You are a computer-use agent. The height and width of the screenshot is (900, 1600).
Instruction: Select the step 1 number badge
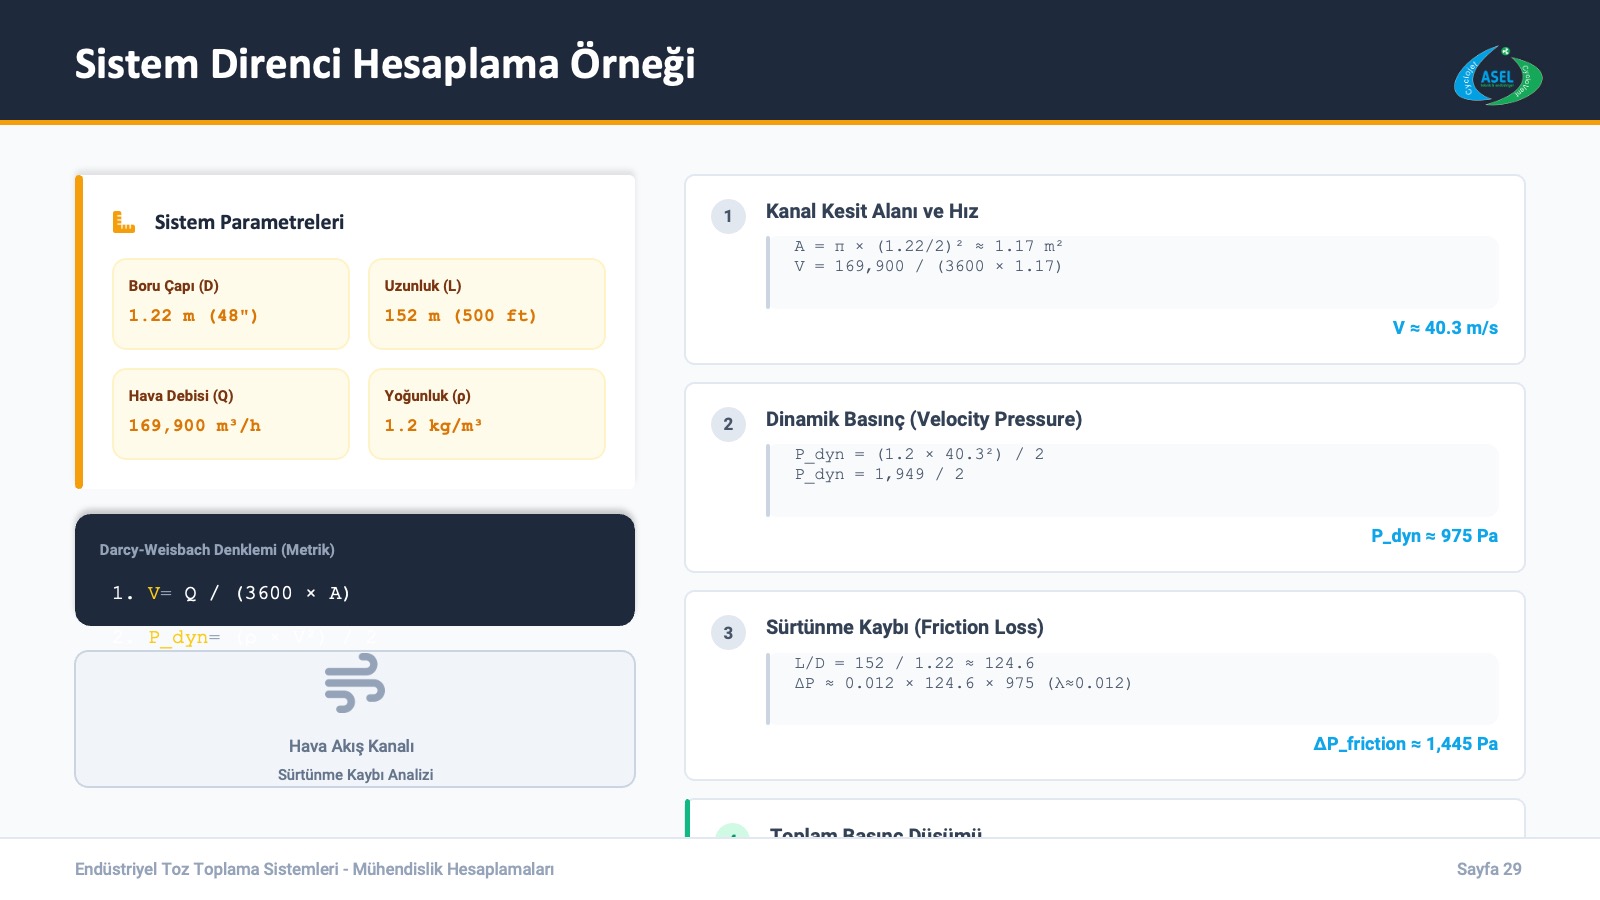(728, 216)
